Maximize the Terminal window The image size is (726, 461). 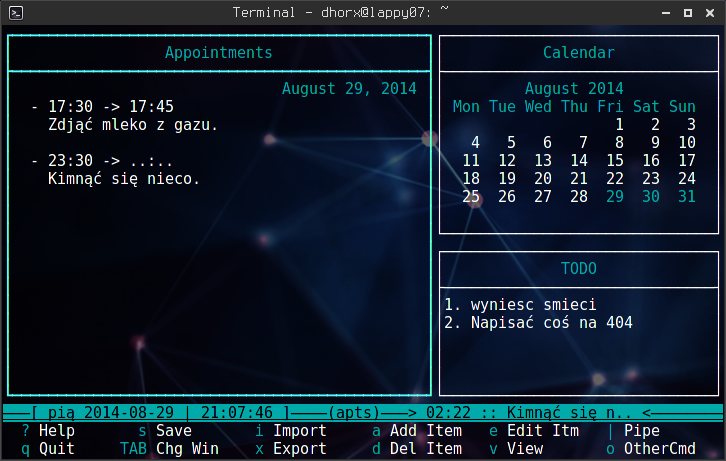coord(688,13)
